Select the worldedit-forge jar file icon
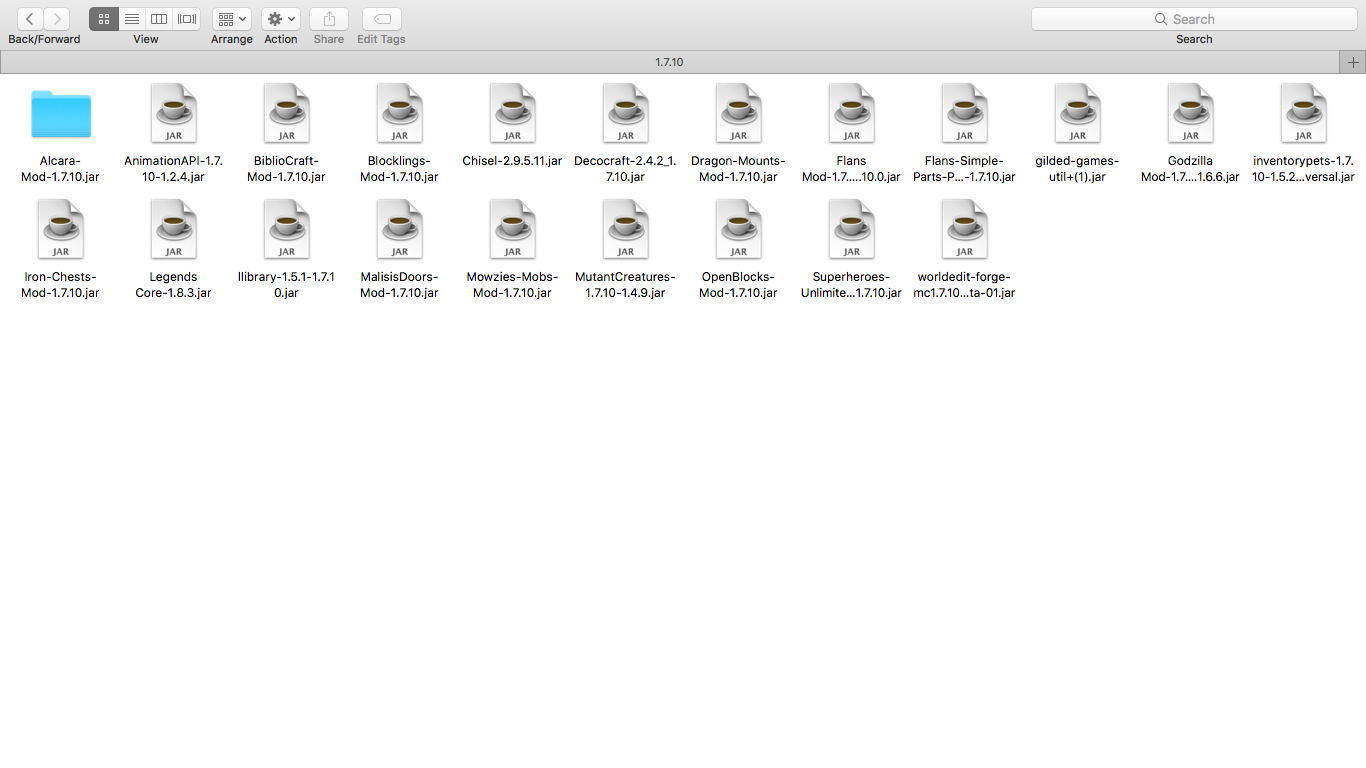 point(965,229)
